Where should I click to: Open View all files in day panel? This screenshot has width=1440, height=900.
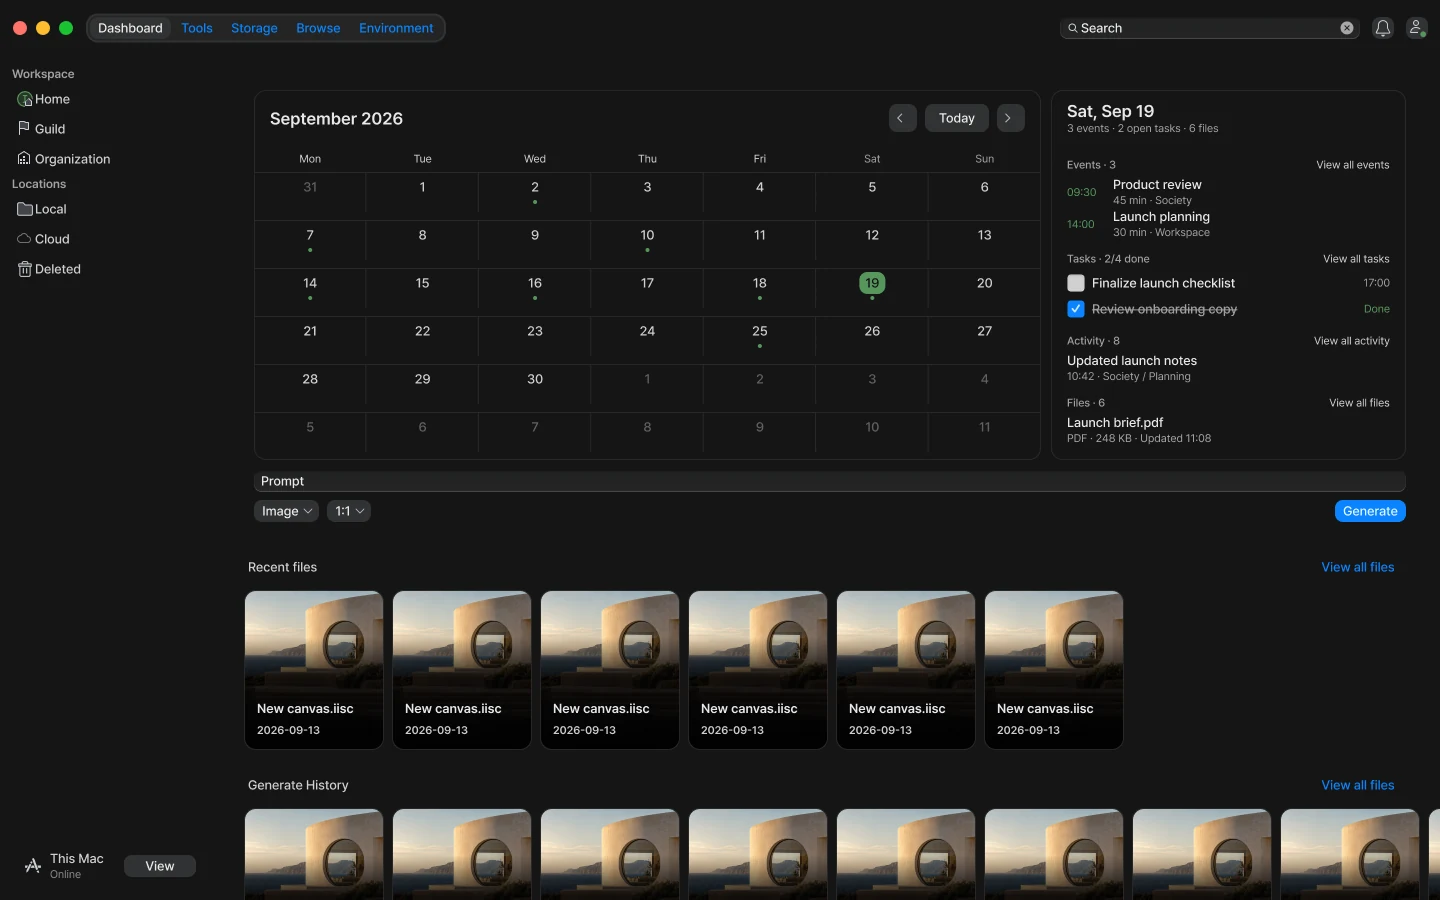click(x=1359, y=403)
